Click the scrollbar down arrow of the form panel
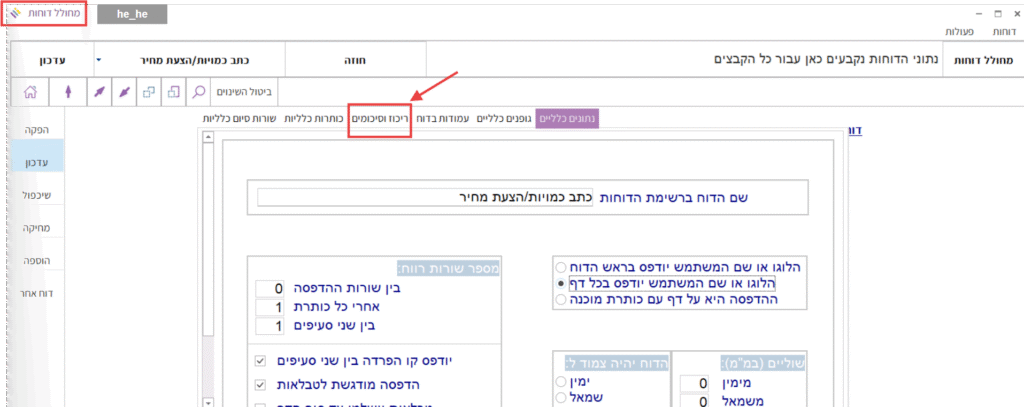Screen dimensions: 1024x407 tap(207, 400)
